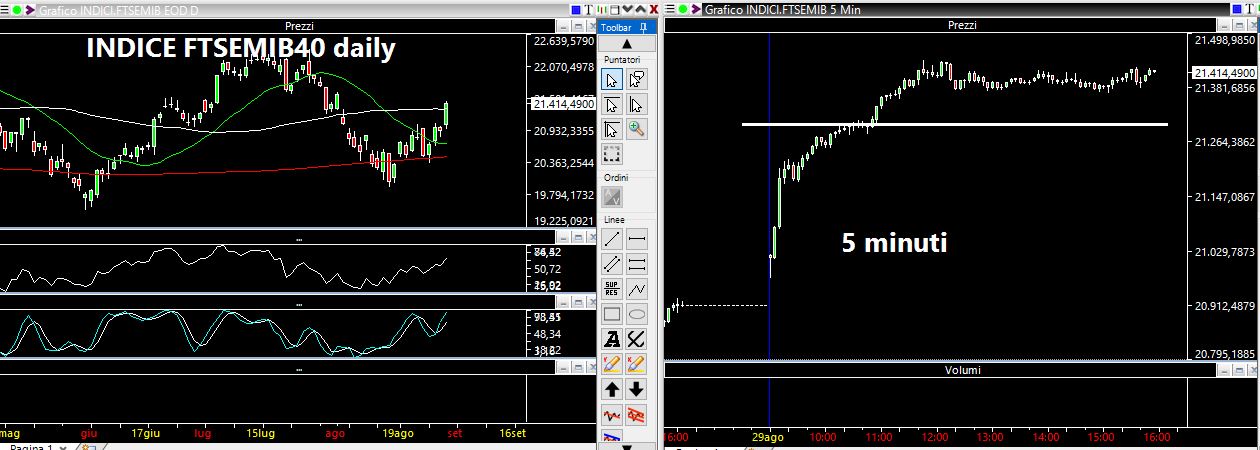Viewport: 1260px width, 450px height.
Task: Click the 12:00 time label
Action: point(935,437)
